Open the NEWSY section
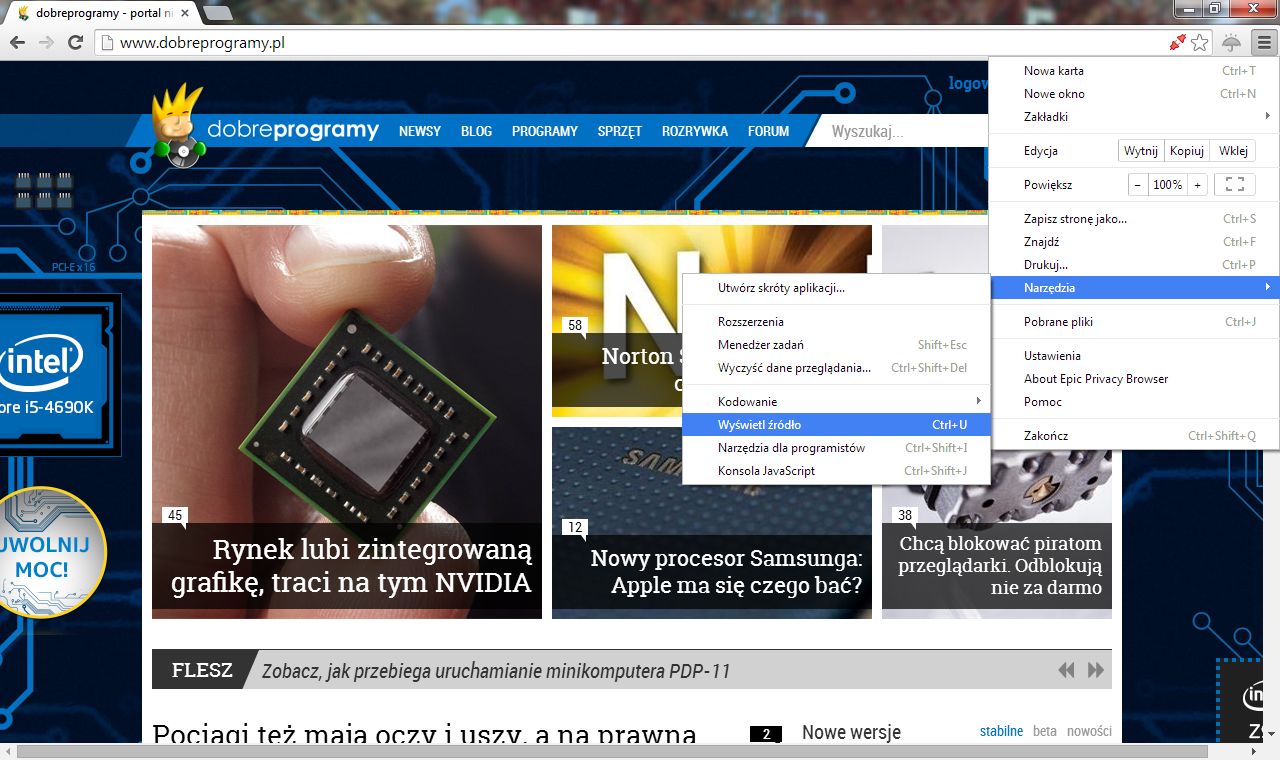1280x760 pixels. (420, 131)
